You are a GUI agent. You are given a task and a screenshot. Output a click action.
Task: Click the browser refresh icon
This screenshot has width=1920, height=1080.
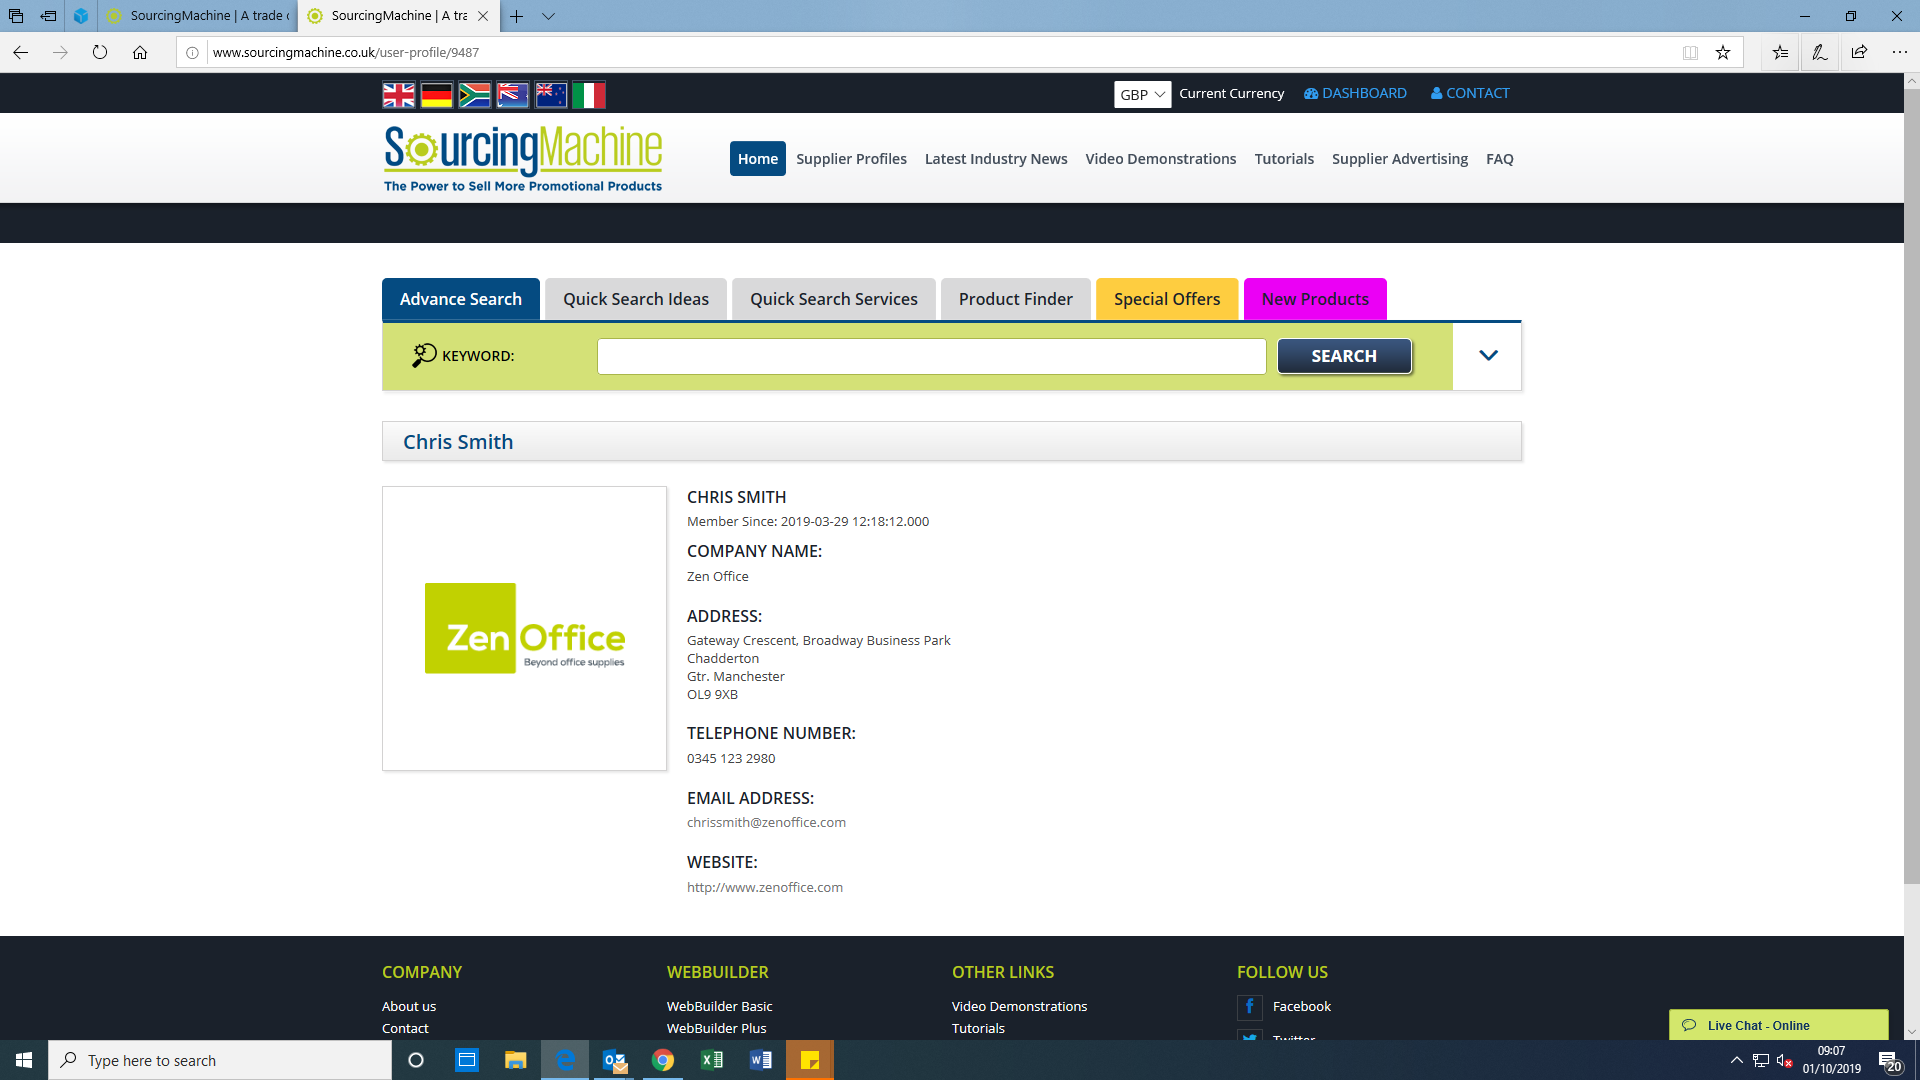coord(100,53)
